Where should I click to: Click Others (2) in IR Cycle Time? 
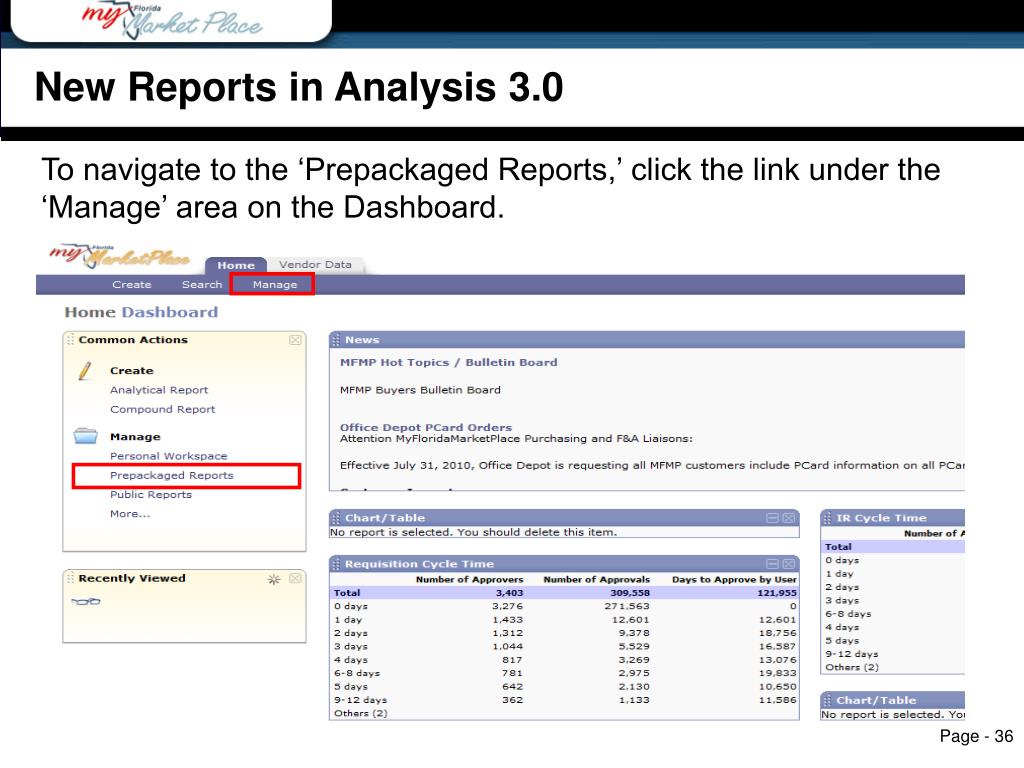(x=852, y=667)
